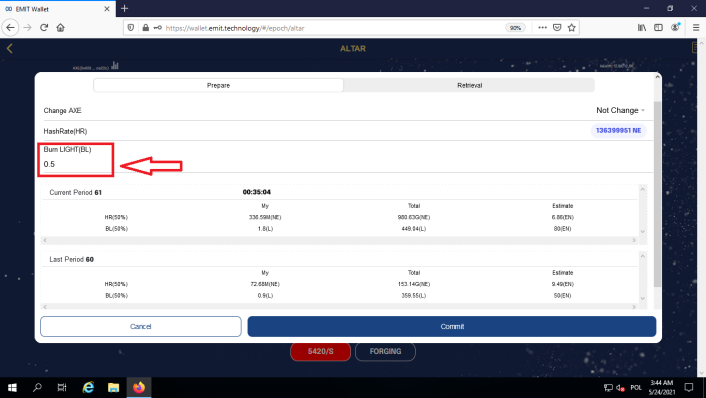Open the Firefox account icon
The width and height of the screenshot is (706, 398).
tap(675, 27)
